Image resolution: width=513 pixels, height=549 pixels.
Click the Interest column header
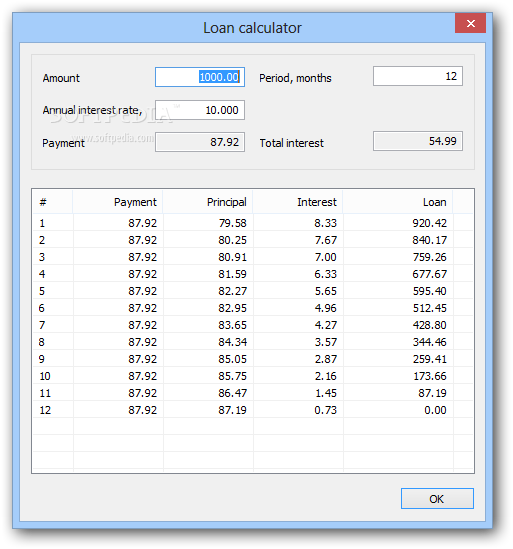pyautogui.click(x=298, y=202)
